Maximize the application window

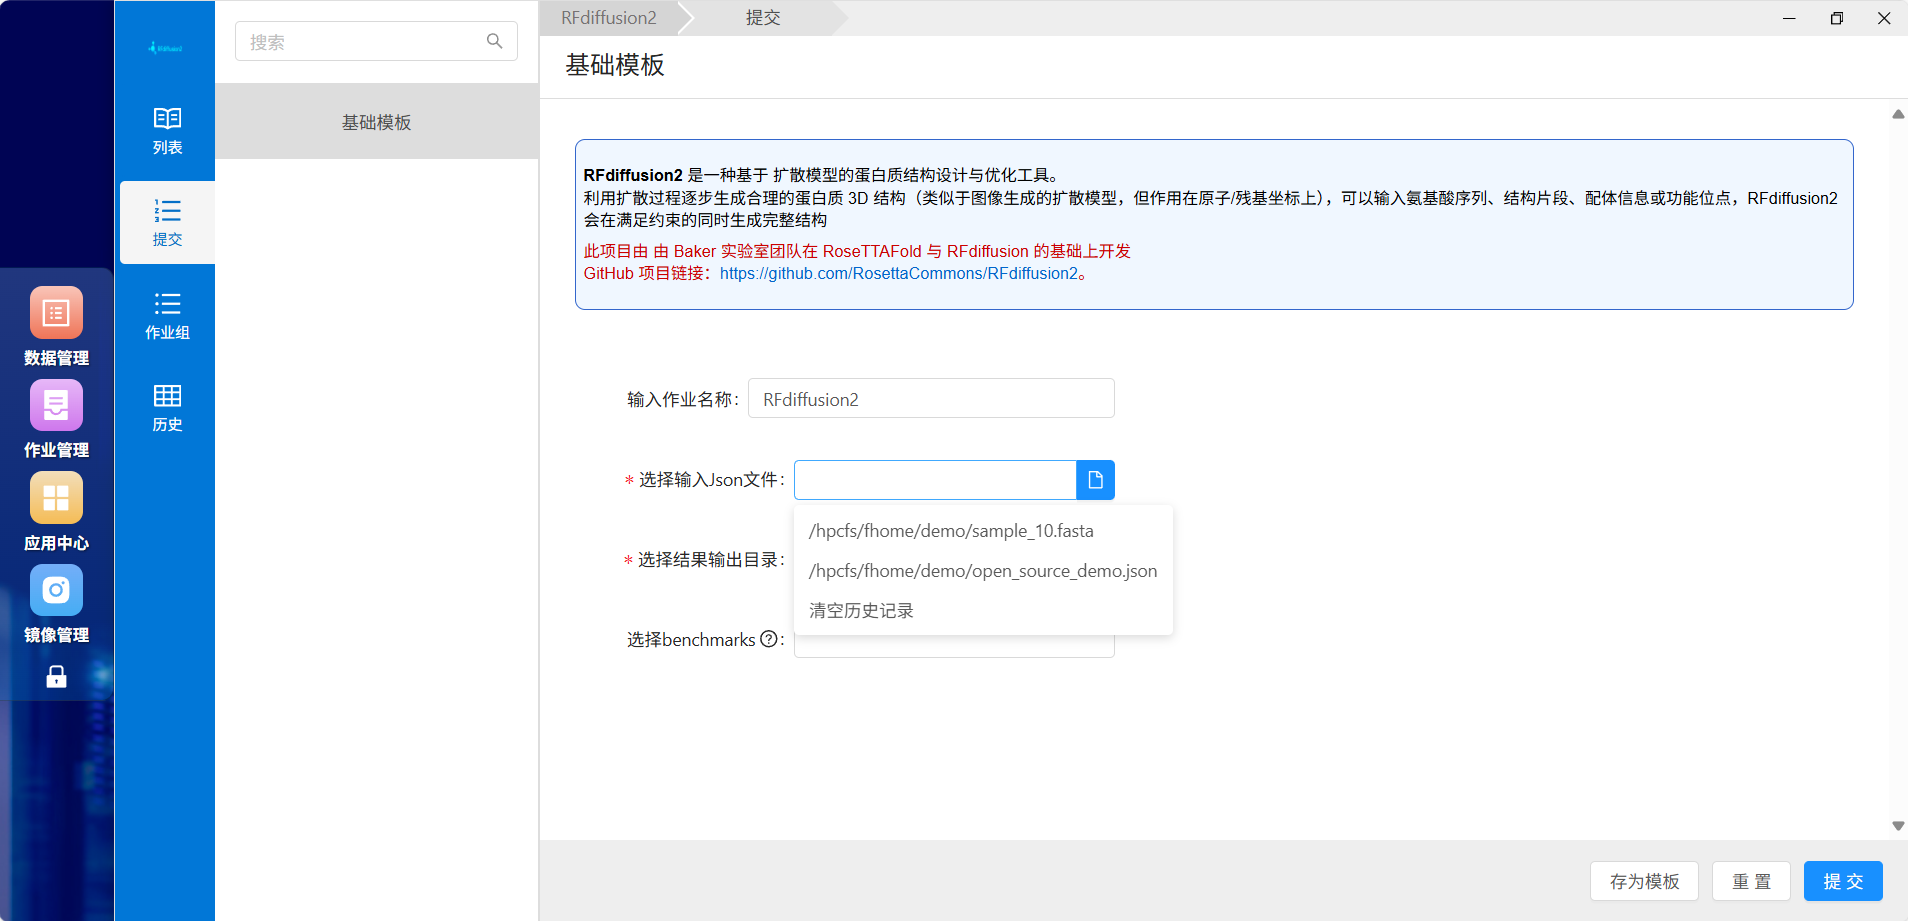pos(1837,18)
